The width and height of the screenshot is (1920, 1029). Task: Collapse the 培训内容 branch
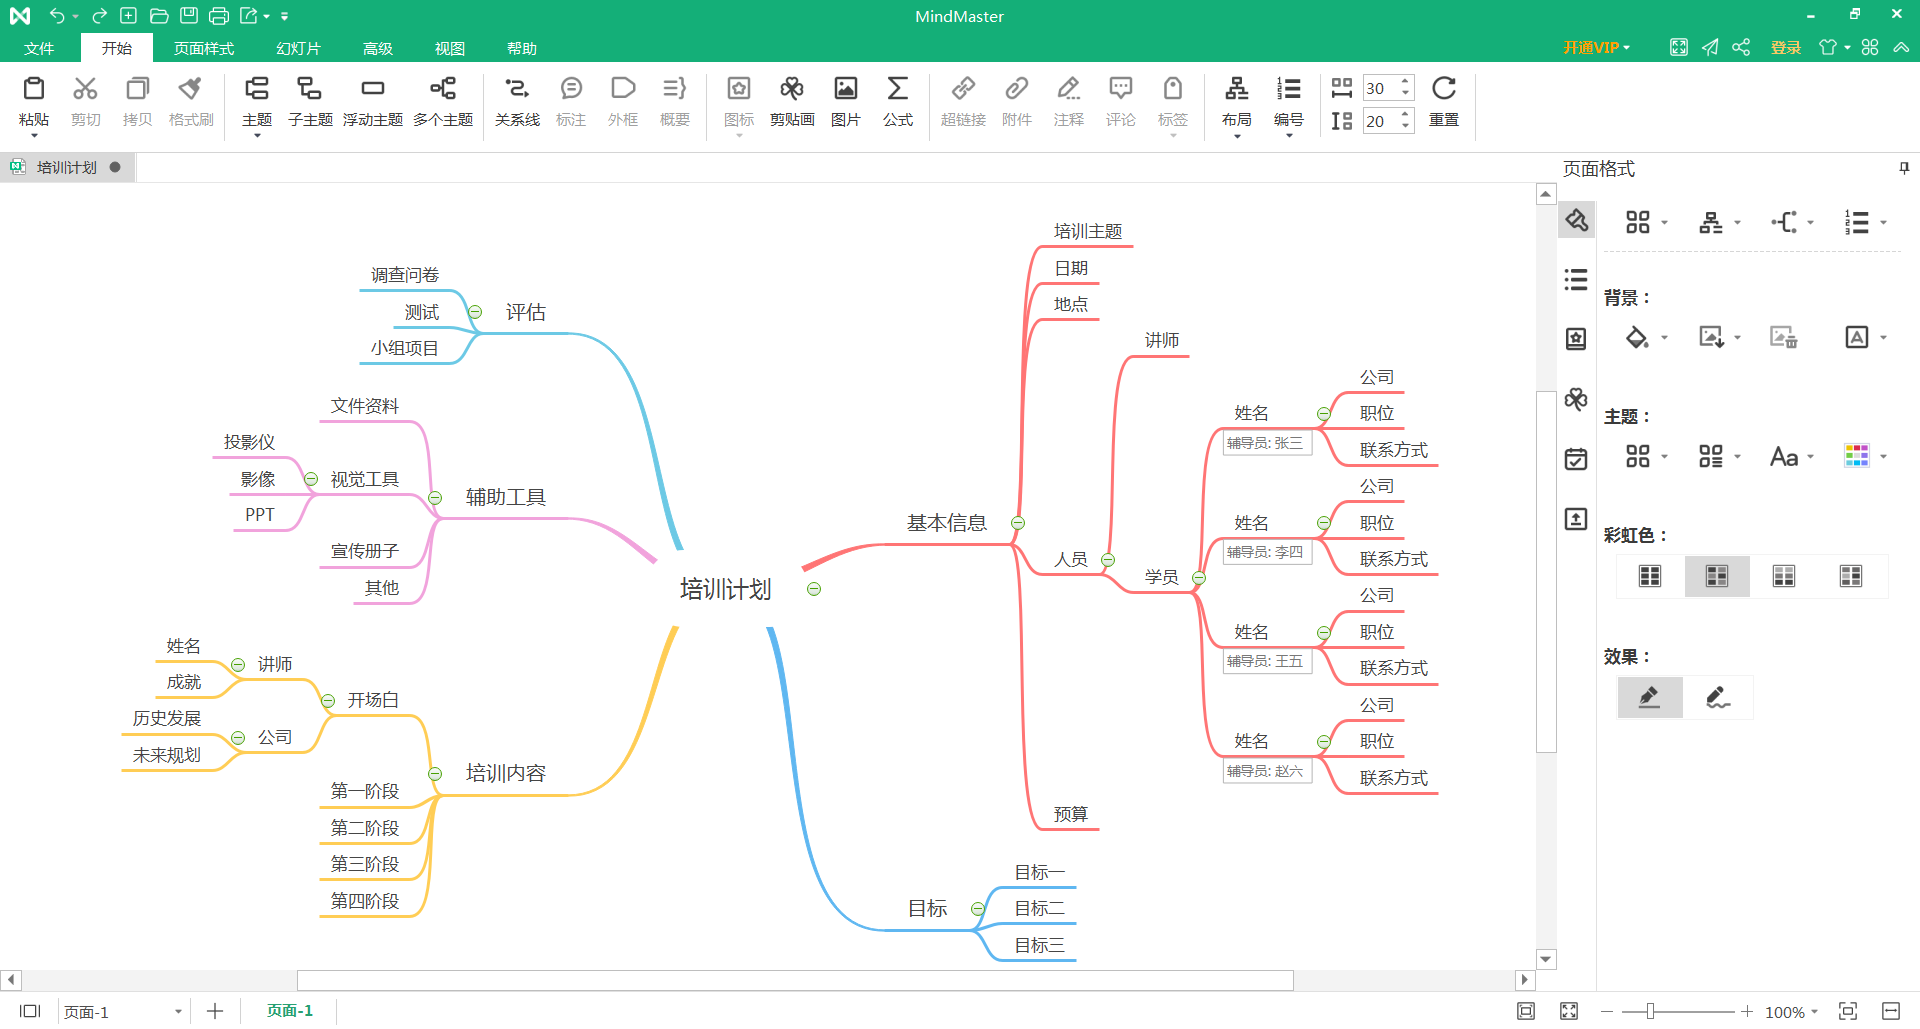[x=435, y=774]
